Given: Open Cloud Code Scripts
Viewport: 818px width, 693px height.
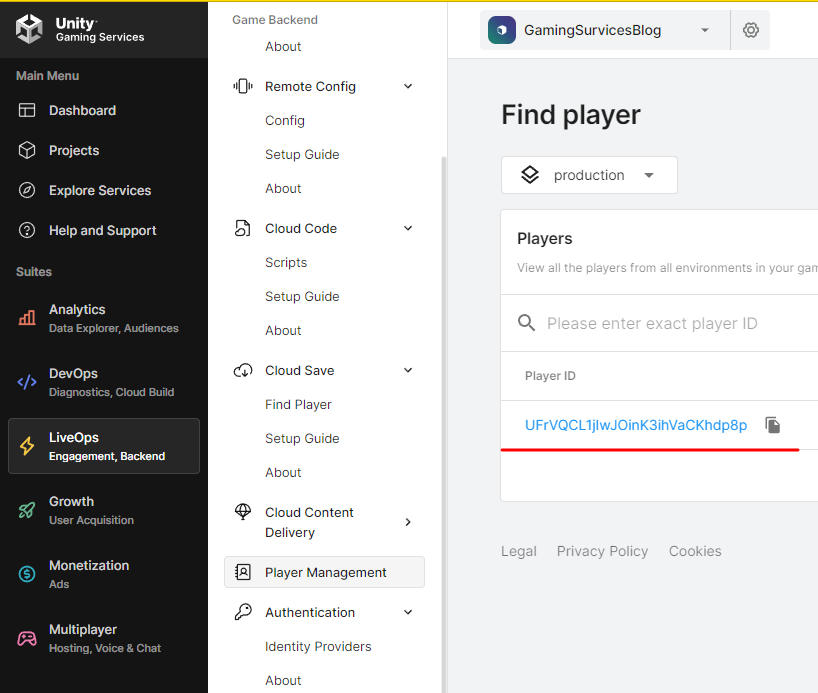Looking at the screenshot, I should [x=286, y=262].
